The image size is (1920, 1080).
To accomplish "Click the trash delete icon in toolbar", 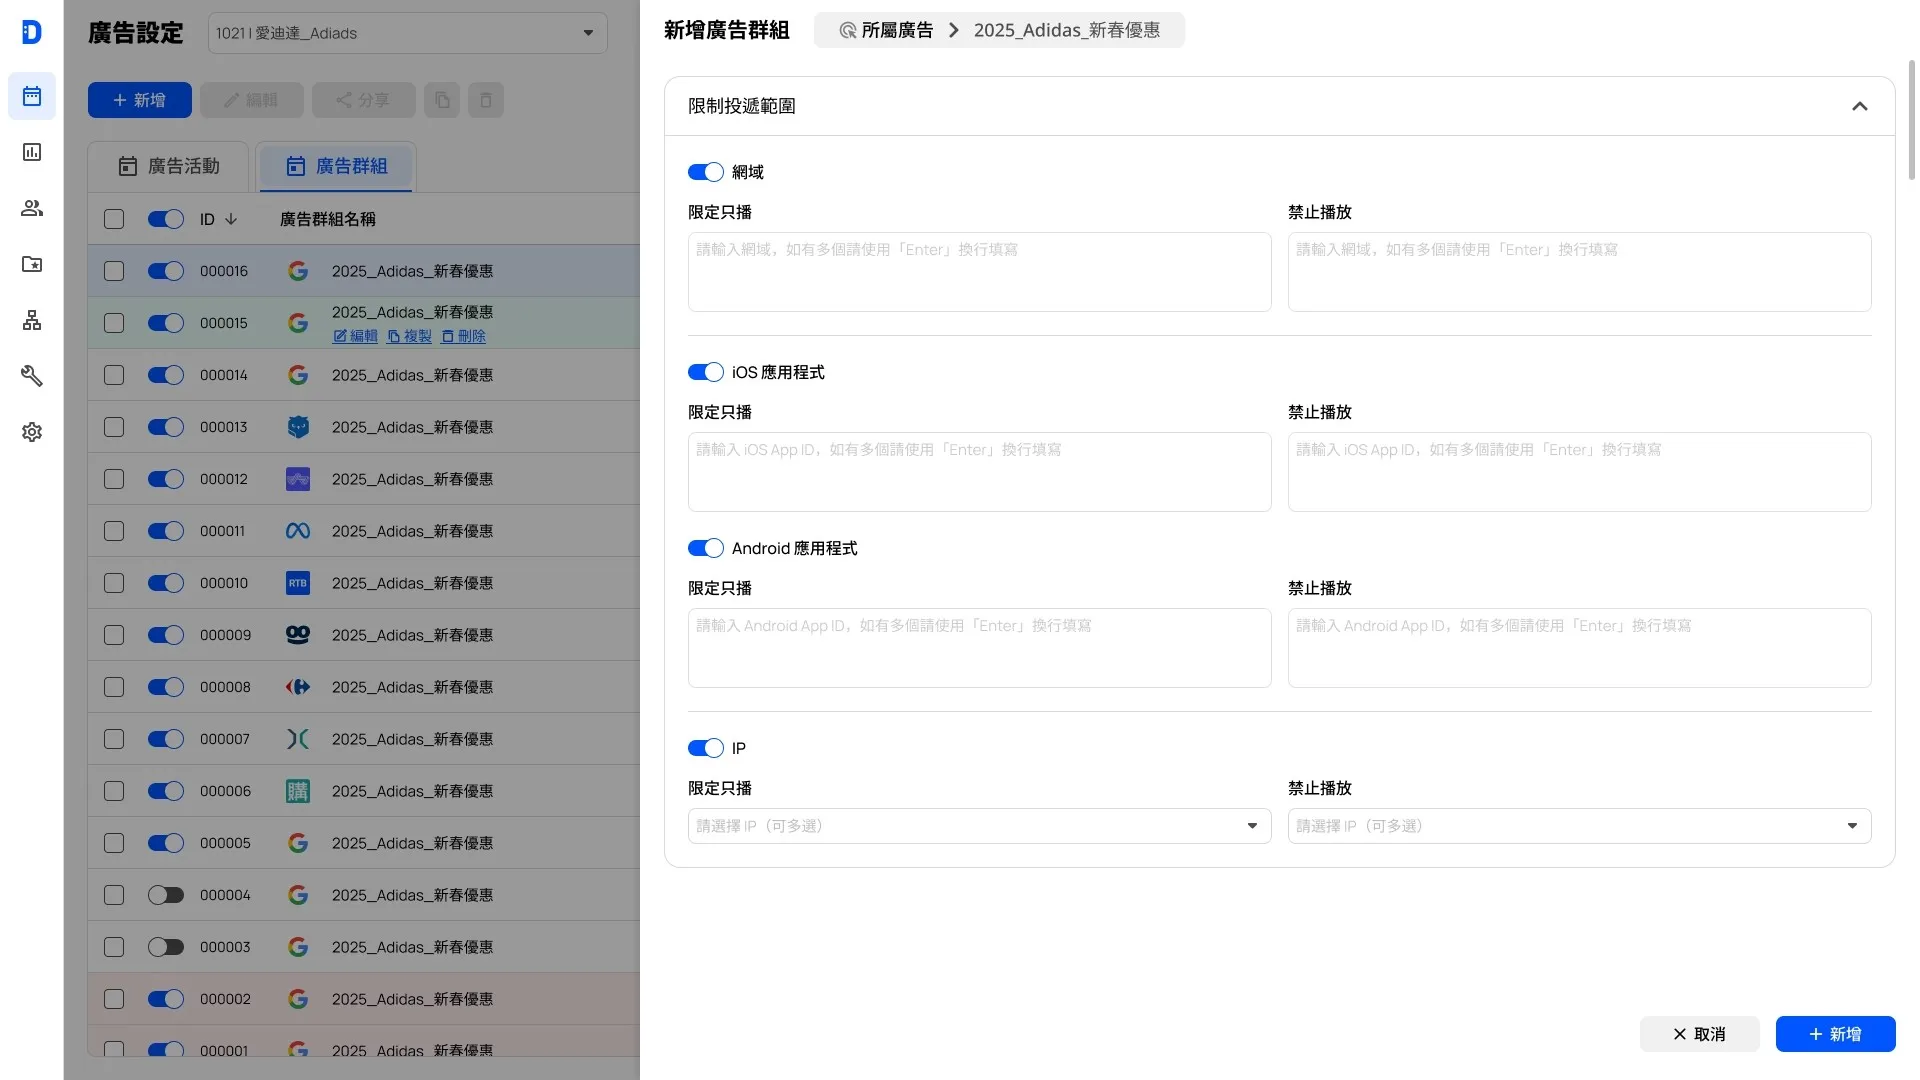I will click(x=486, y=100).
